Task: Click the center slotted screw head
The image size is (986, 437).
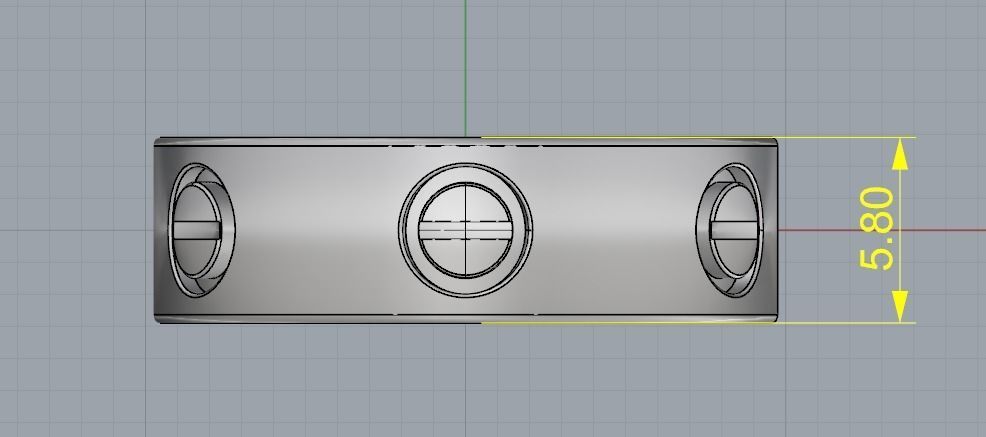Action: tap(465, 230)
